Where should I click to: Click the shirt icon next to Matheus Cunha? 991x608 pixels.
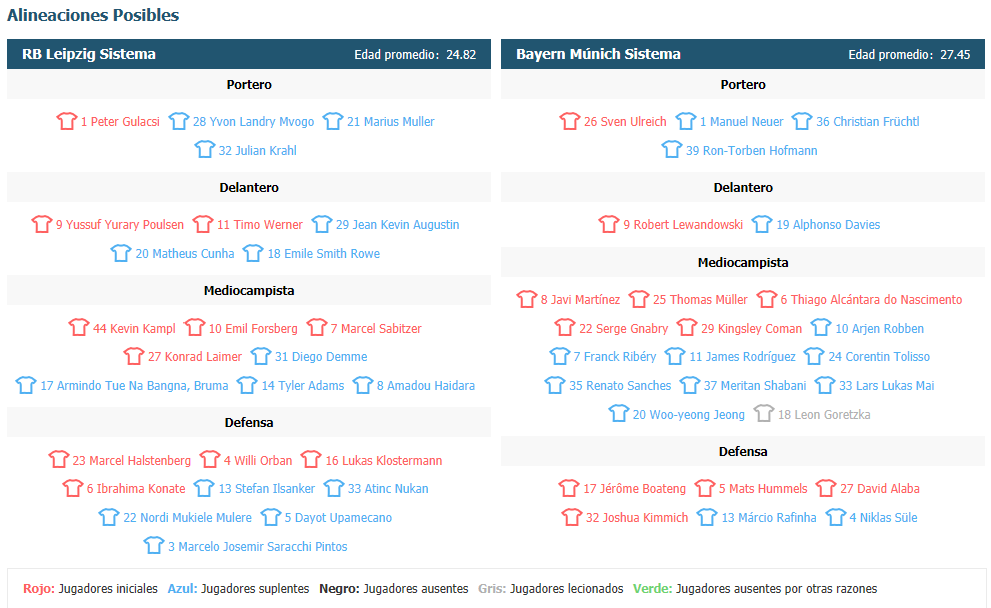click(x=121, y=253)
